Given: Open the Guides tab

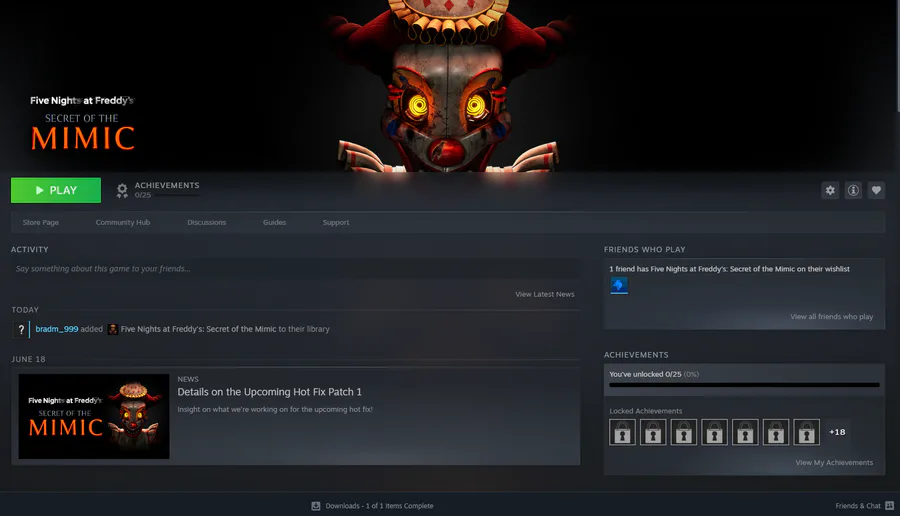Looking at the screenshot, I should (274, 222).
